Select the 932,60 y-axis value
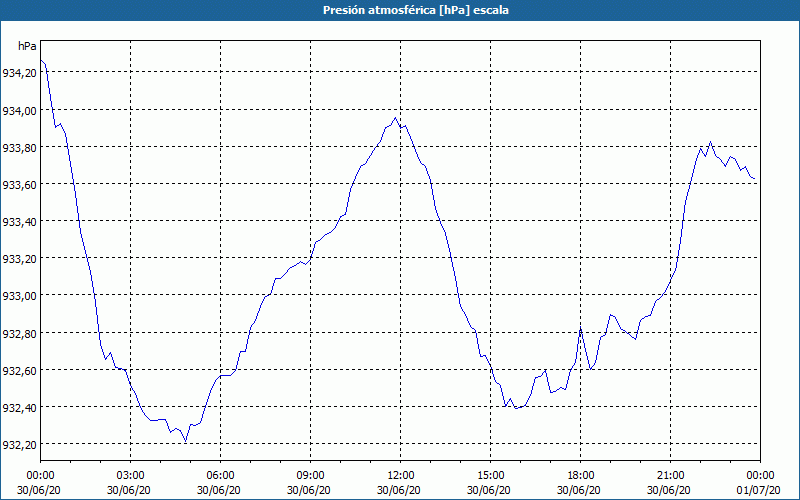Image resolution: width=800 pixels, height=500 pixels. (x=20, y=371)
